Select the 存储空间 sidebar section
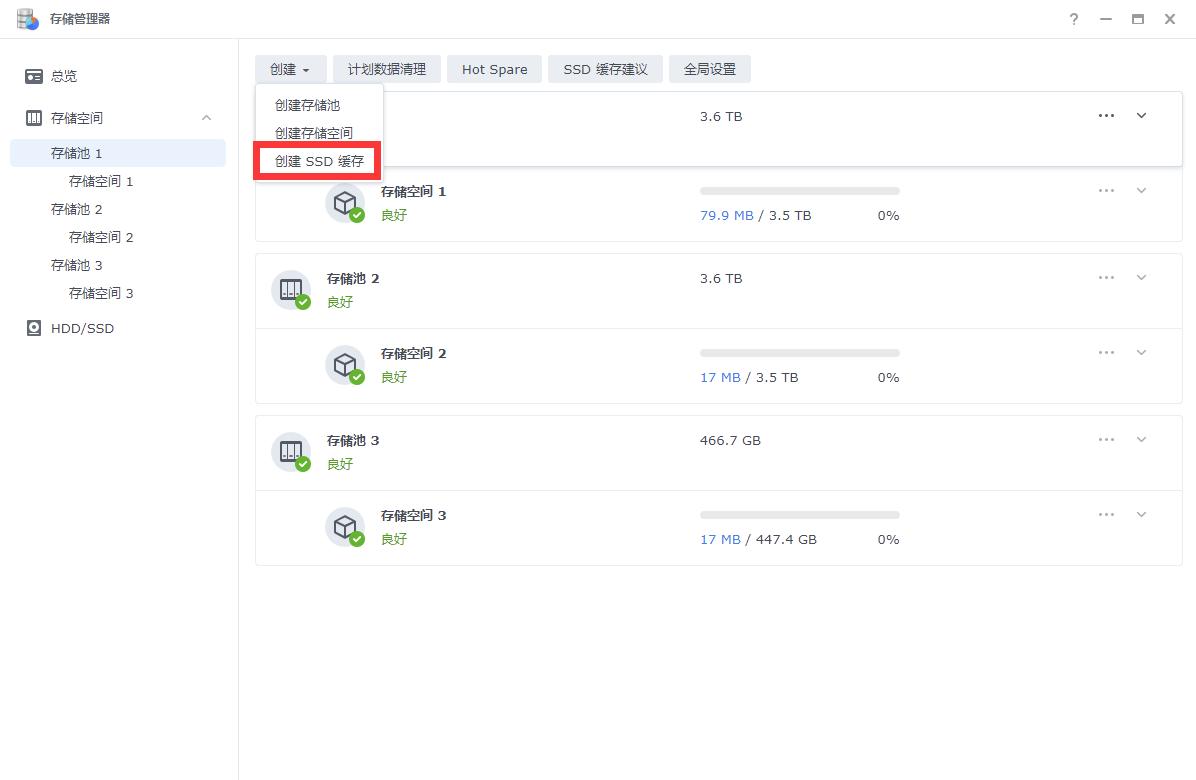This screenshot has width=1196, height=780. [x=75, y=117]
